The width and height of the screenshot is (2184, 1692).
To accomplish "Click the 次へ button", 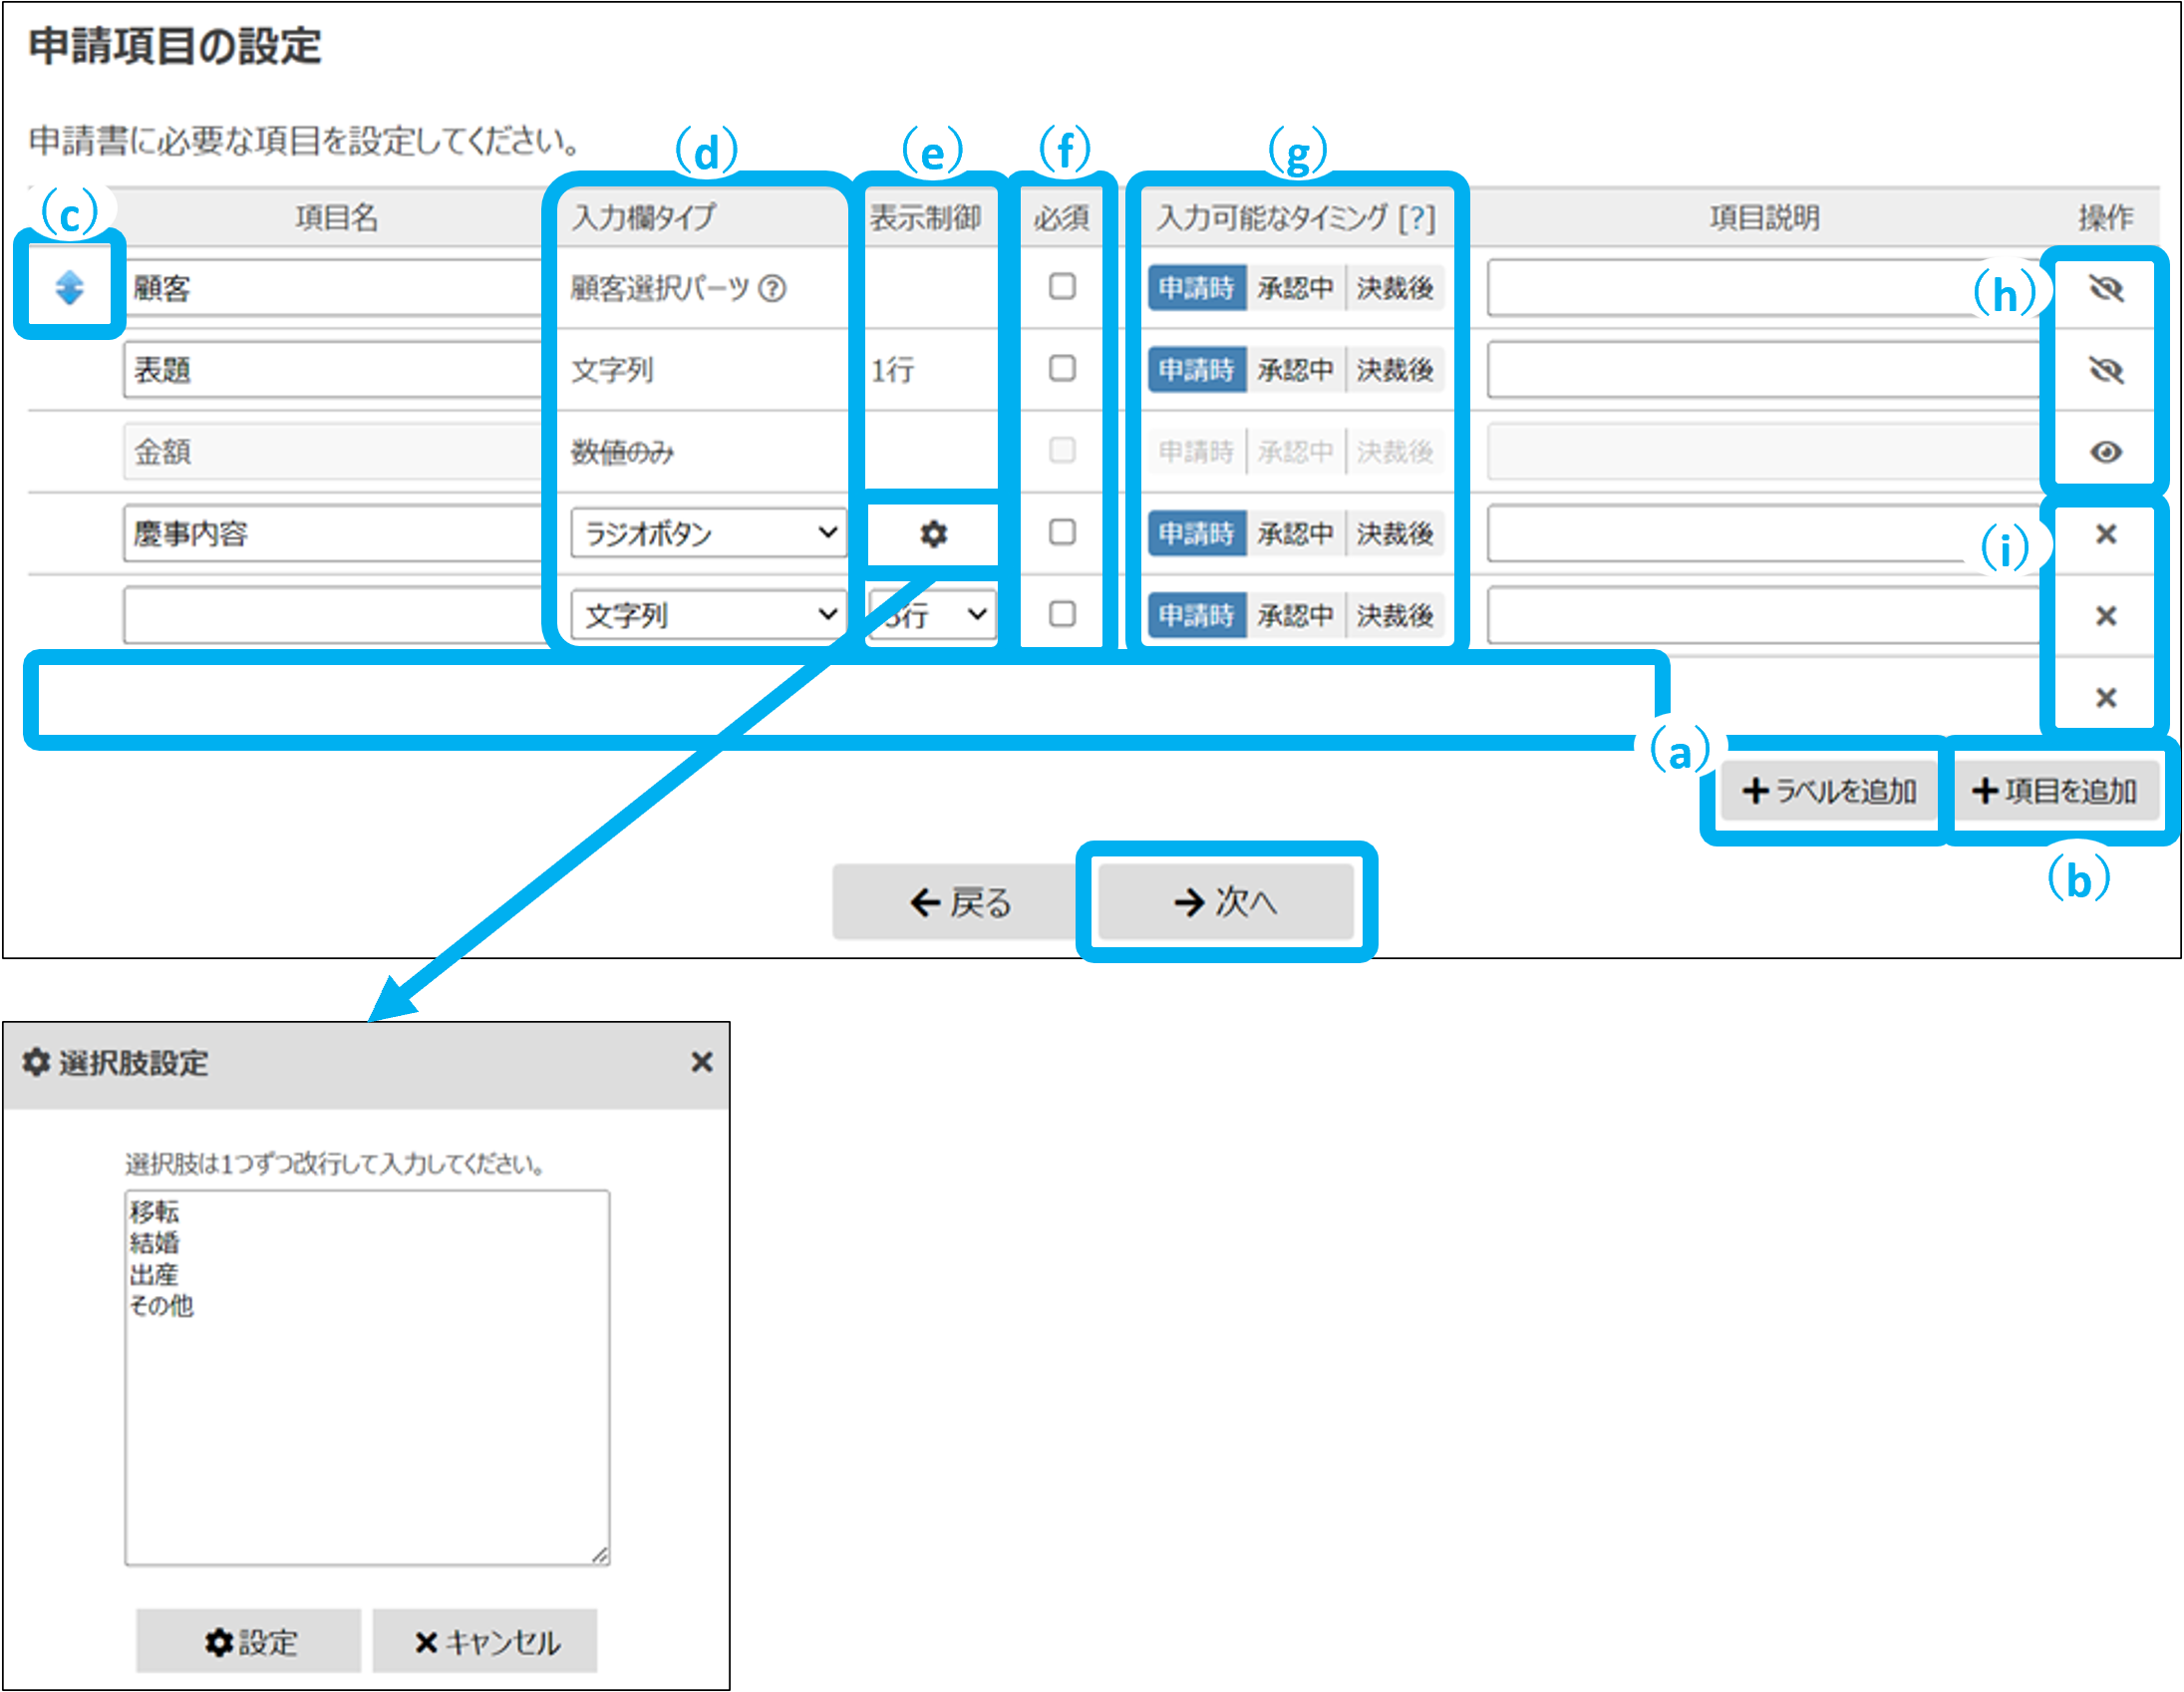I will 1225,902.
